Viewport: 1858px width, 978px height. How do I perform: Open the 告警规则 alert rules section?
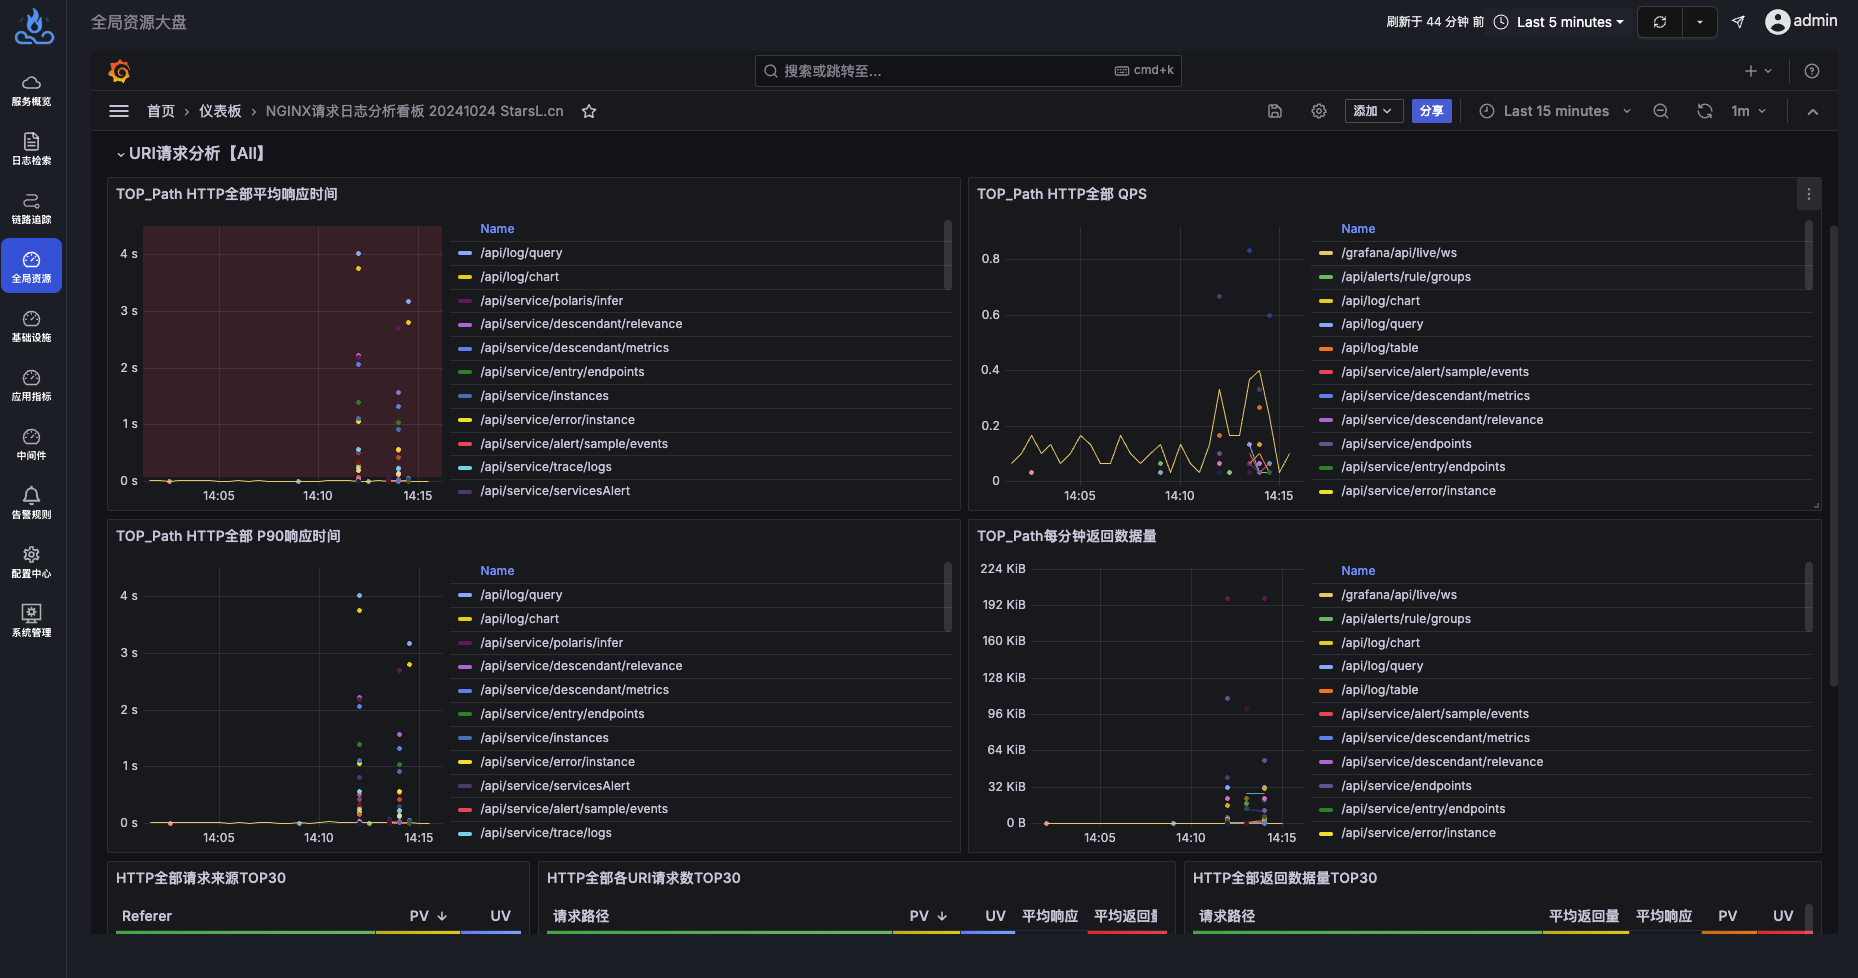point(31,502)
